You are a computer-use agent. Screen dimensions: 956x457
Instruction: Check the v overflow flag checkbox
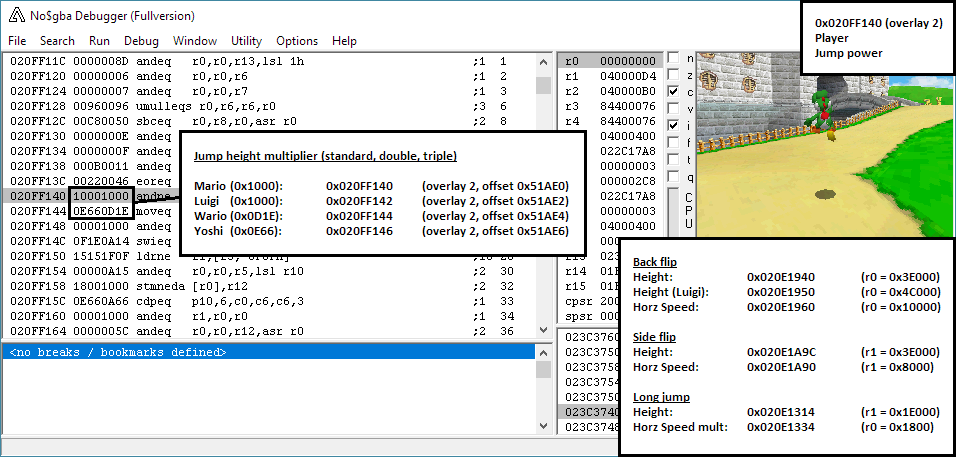pos(674,108)
